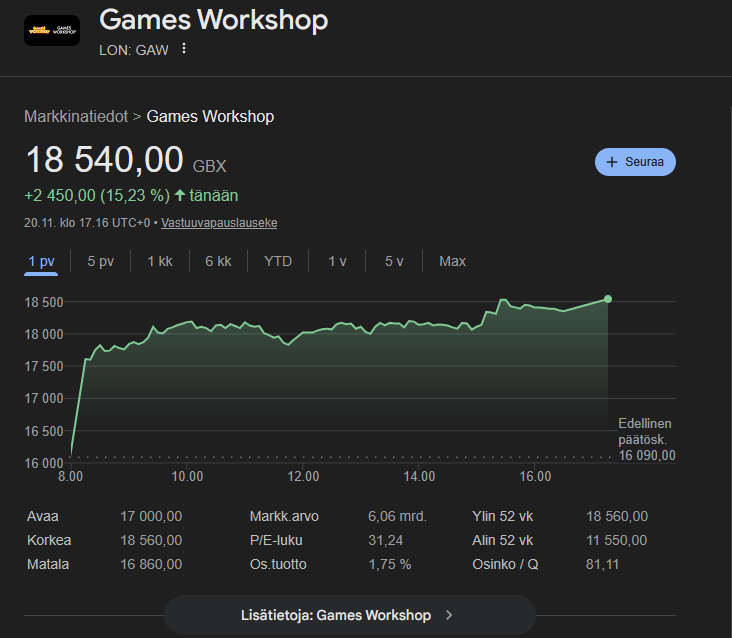The image size is (732, 638).
Task: Switch to the 6 kk chart tab
Action: pos(218,261)
